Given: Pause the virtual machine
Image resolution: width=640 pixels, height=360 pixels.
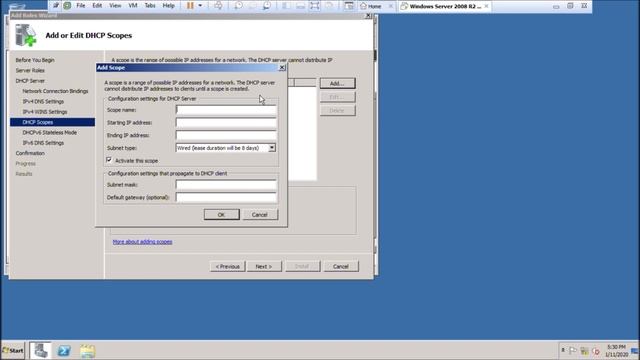Looking at the screenshot, I should coord(190,6).
